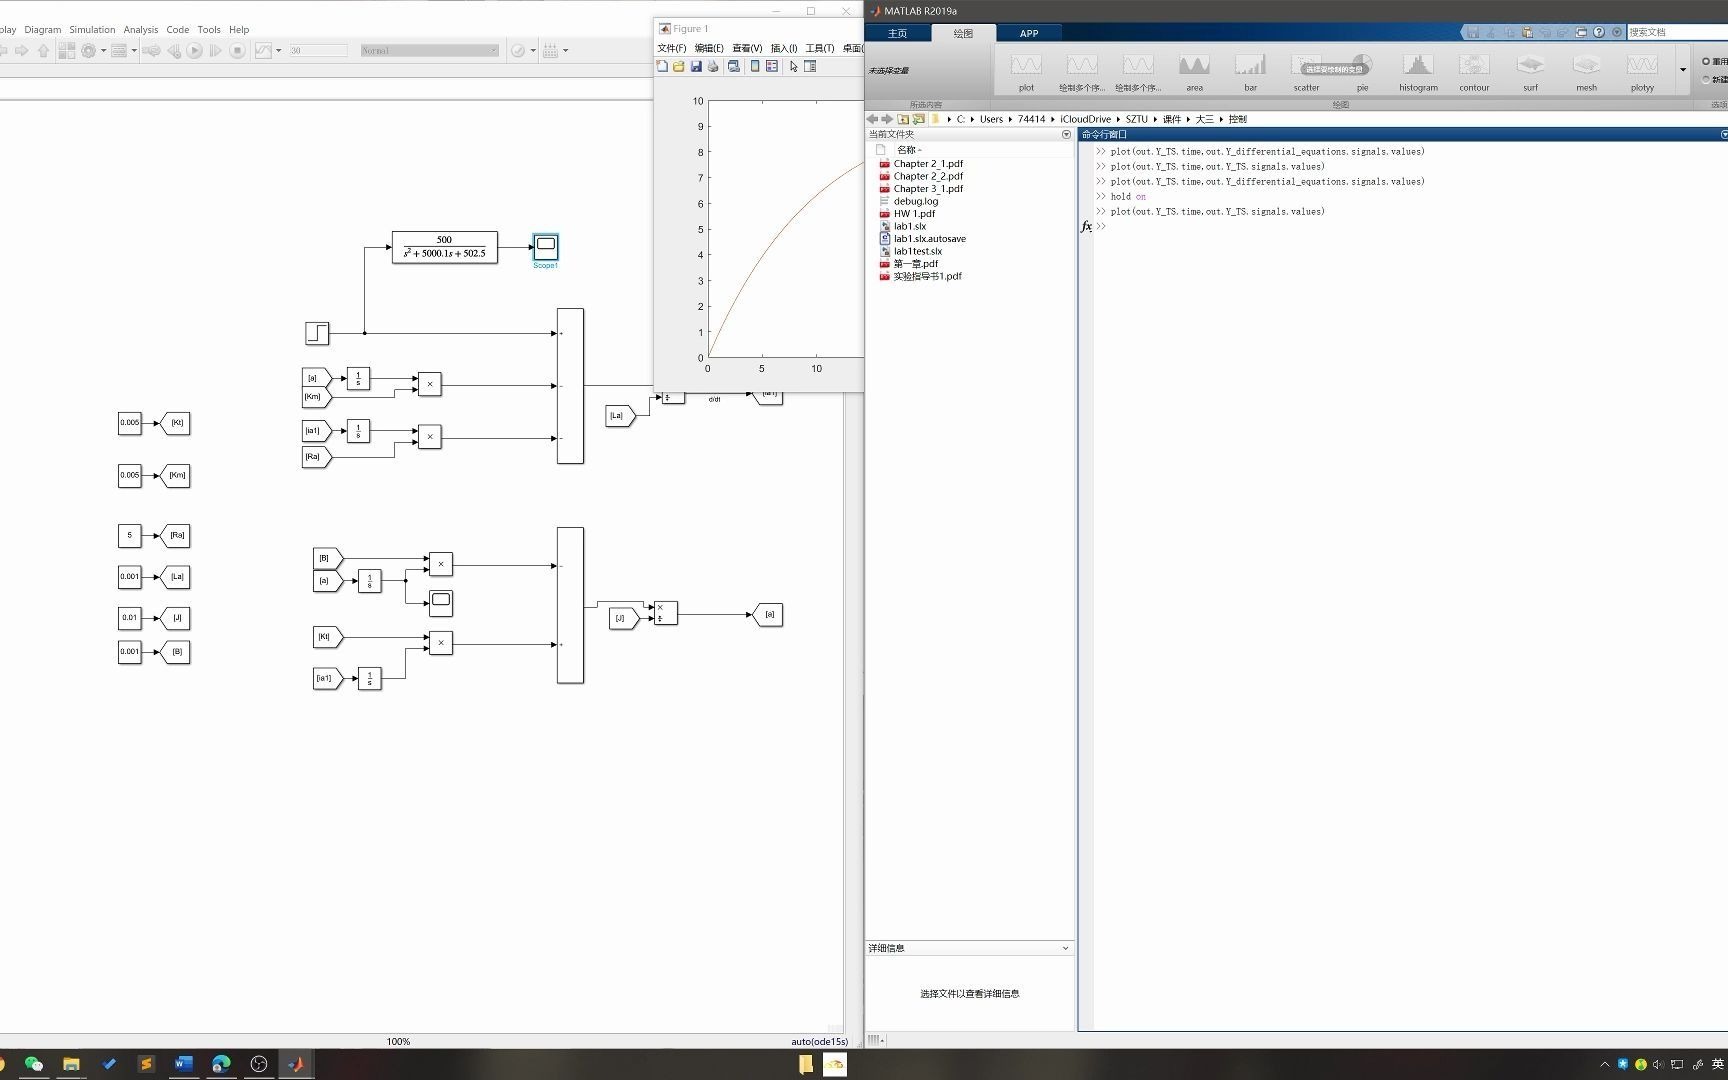The width and height of the screenshot is (1728, 1080).
Task: Click the Save Figure icon
Action: tap(696, 66)
